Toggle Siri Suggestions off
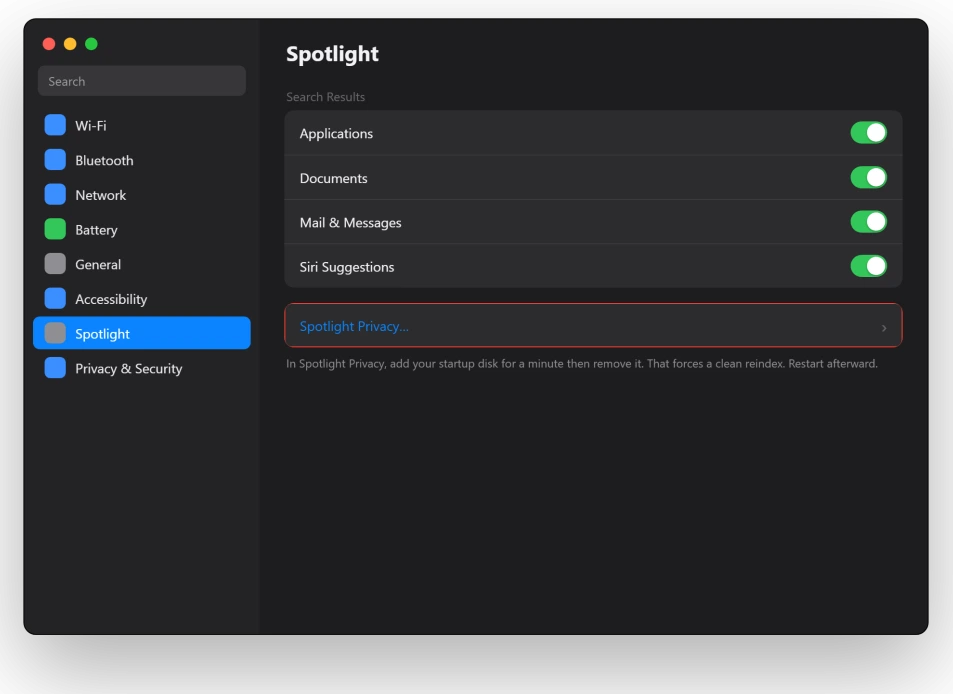953x694 pixels. [x=869, y=266]
